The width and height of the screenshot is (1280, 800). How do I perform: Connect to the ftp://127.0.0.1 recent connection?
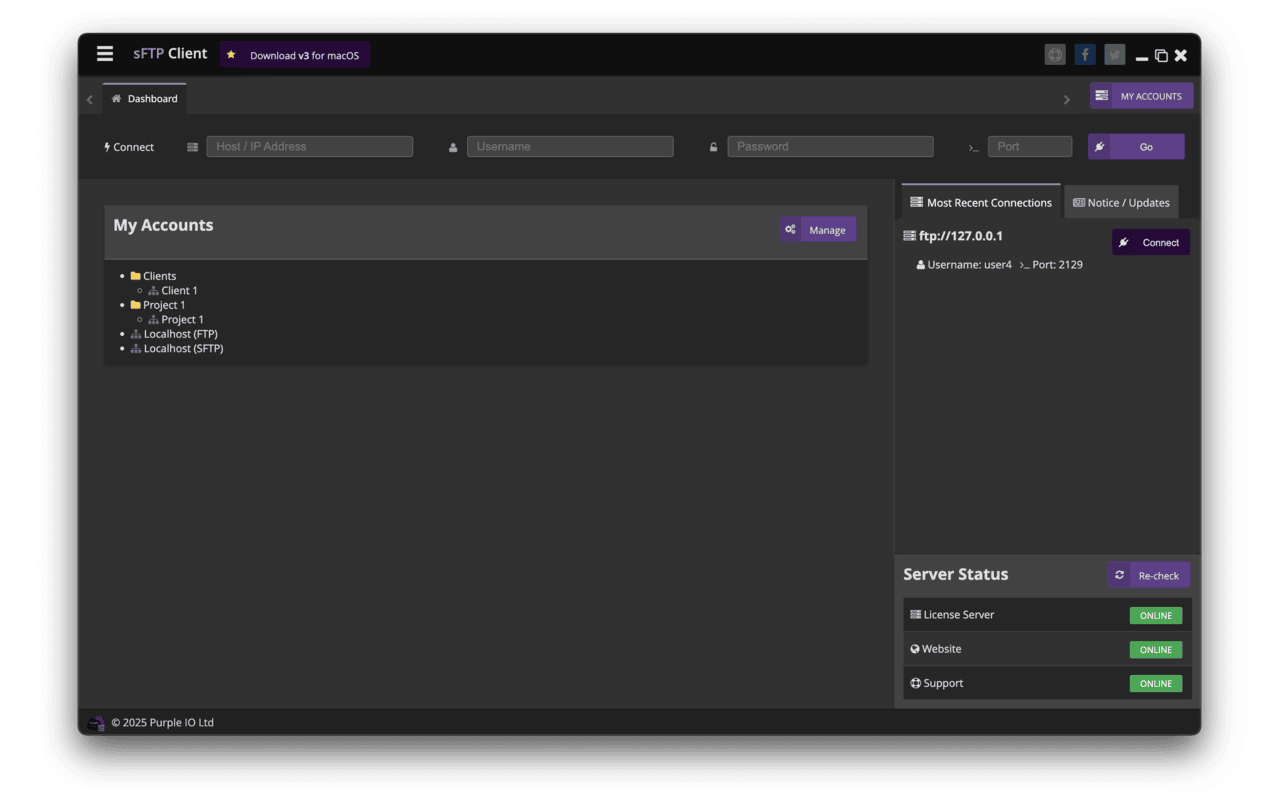(1151, 242)
